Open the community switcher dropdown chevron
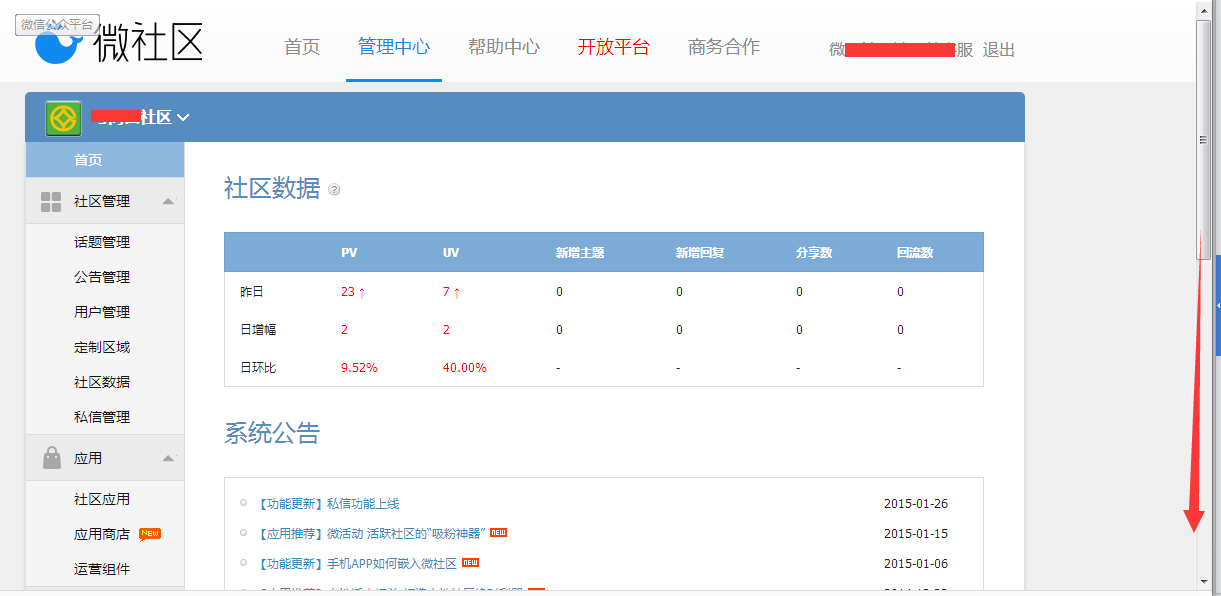The image size is (1221, 596). pos(183,118)
